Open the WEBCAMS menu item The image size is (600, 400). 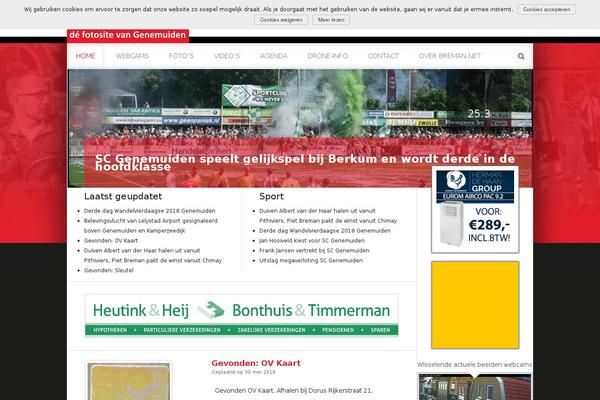[132, 56]
